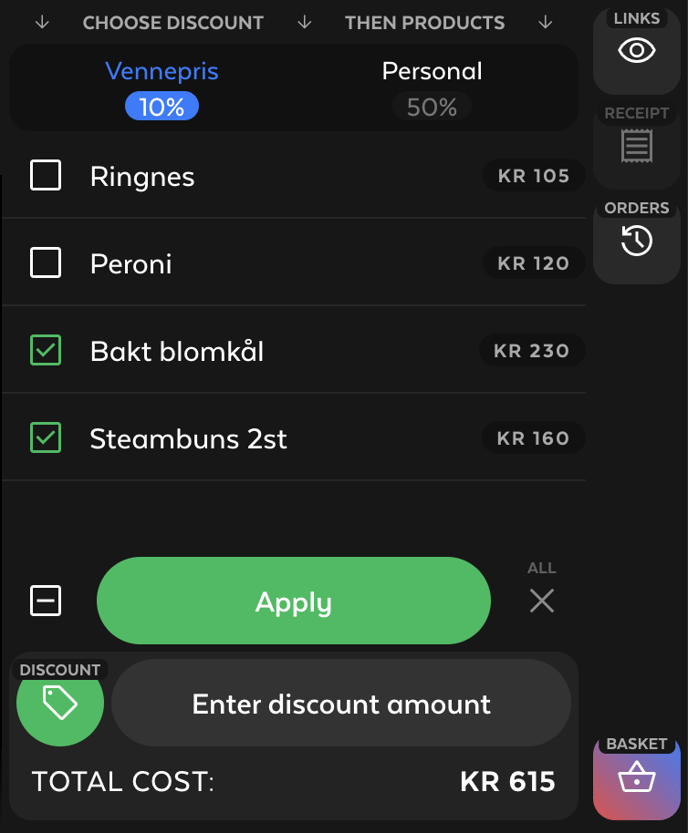
Task: Open the LINKS eye icon panel
Action: click(x=636, y=50)
